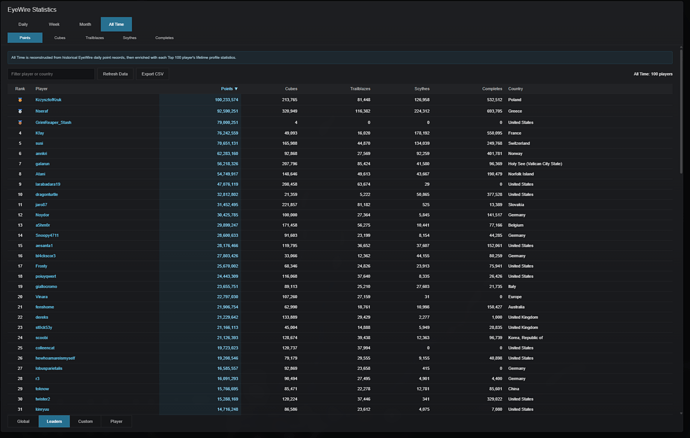Click the Refresh Data button
This screenshot has height=438, width=690.
[x=115, y=74]
